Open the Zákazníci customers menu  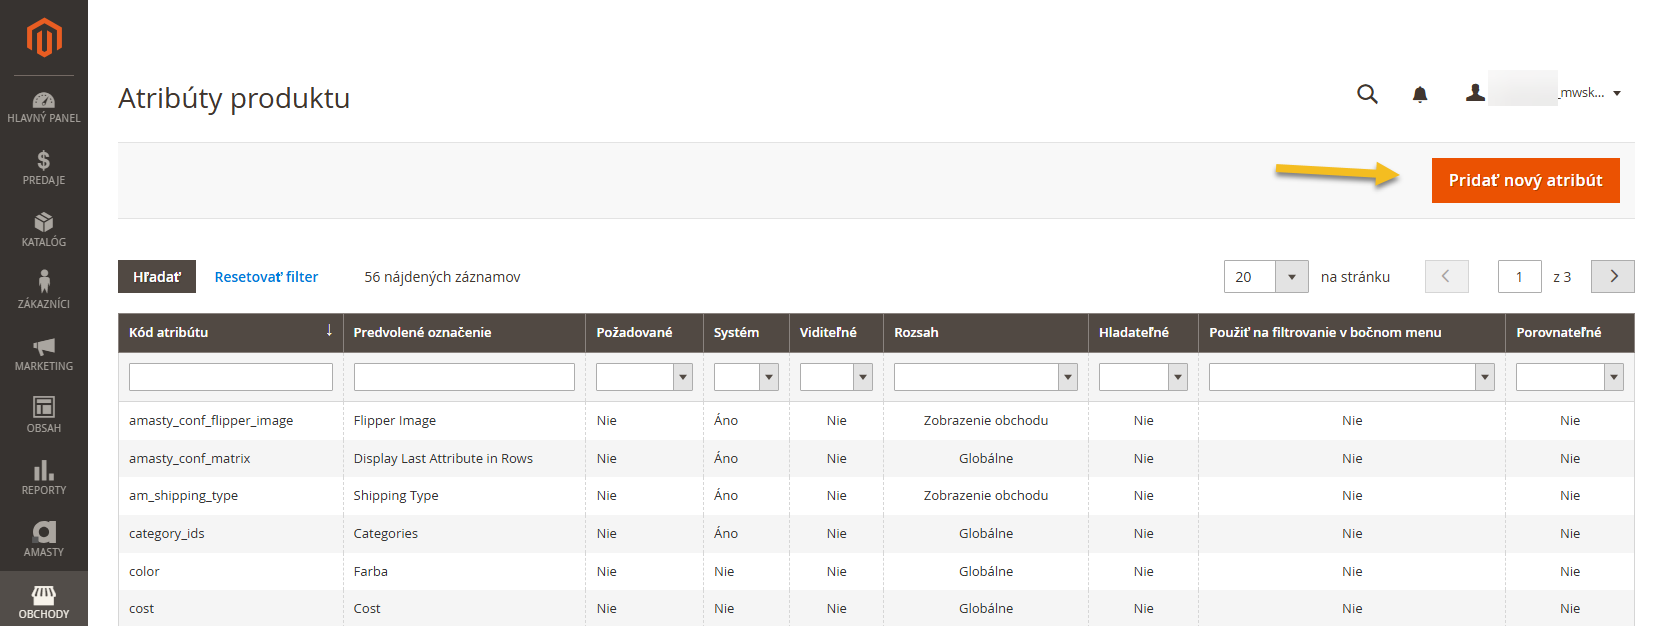(x=44, y=291)
